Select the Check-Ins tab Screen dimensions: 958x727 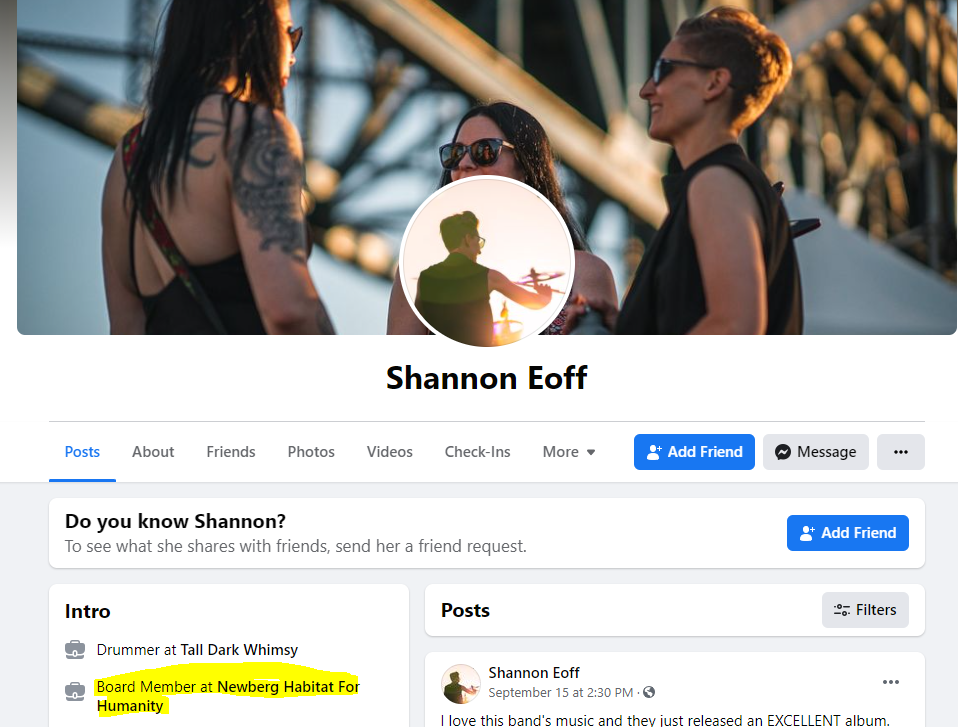477,452
